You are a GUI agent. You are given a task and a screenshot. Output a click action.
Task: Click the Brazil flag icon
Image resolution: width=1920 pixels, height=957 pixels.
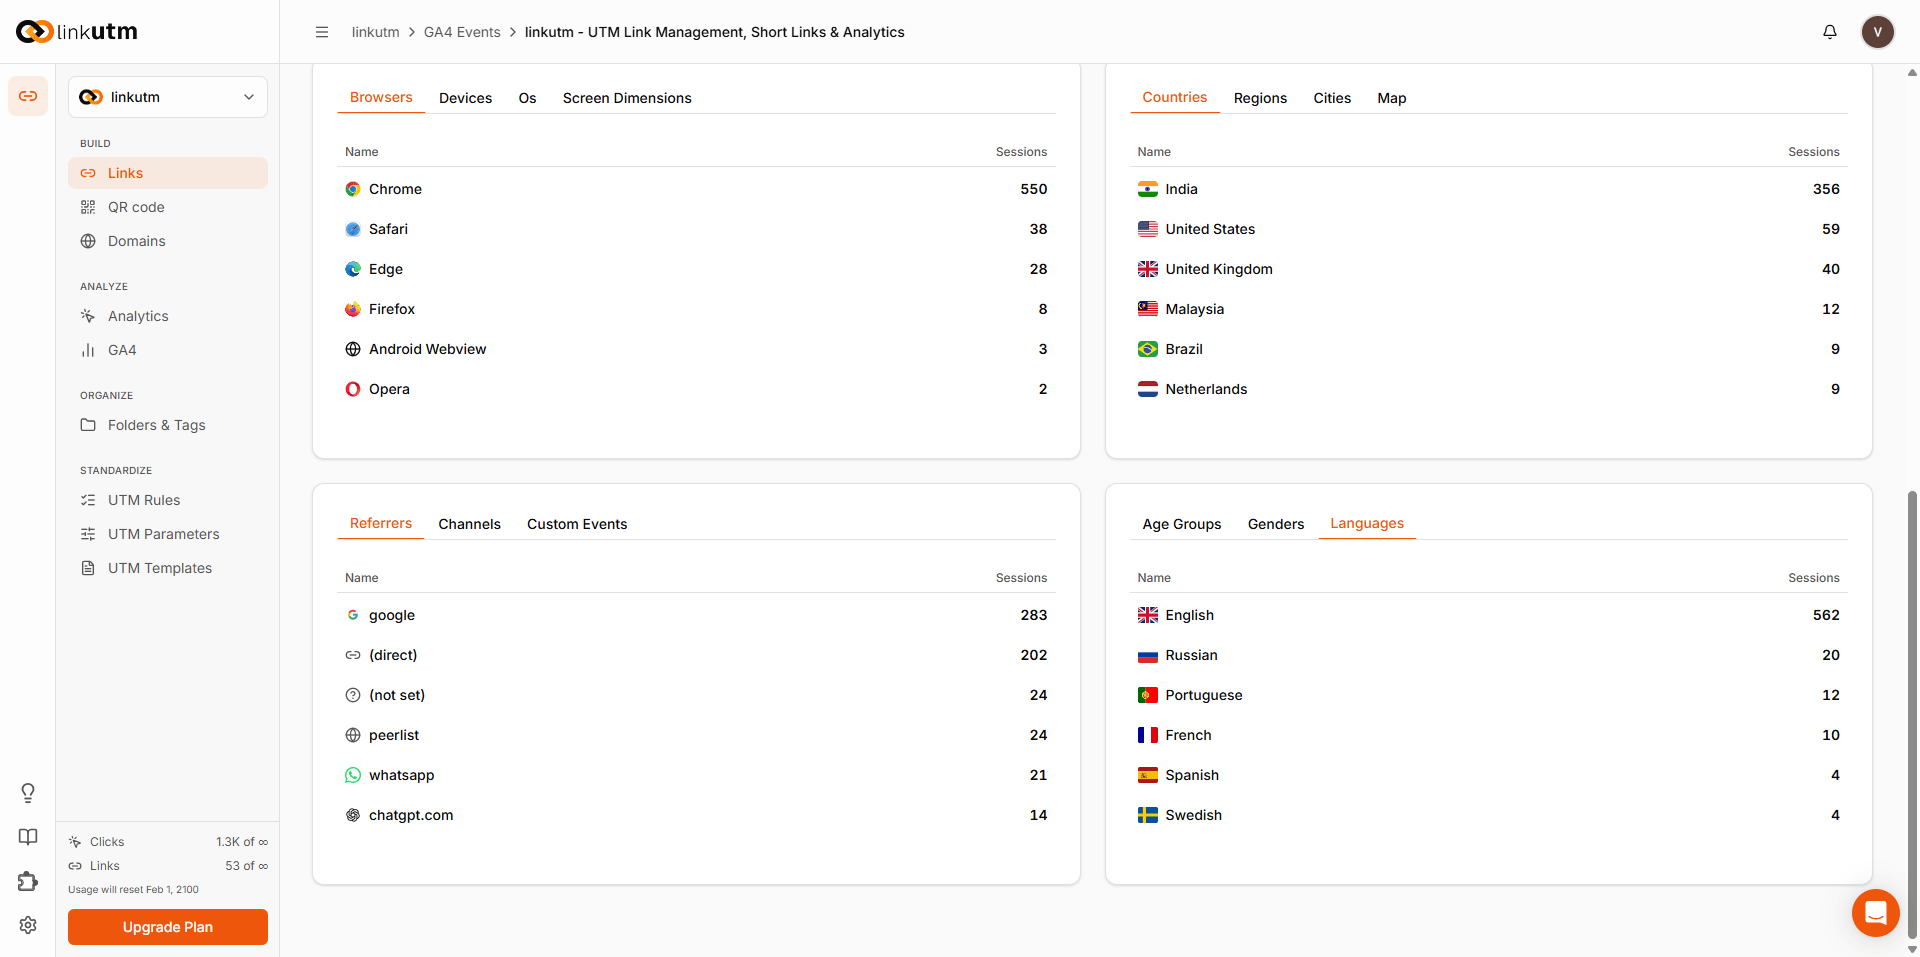tap(1148, 349)
